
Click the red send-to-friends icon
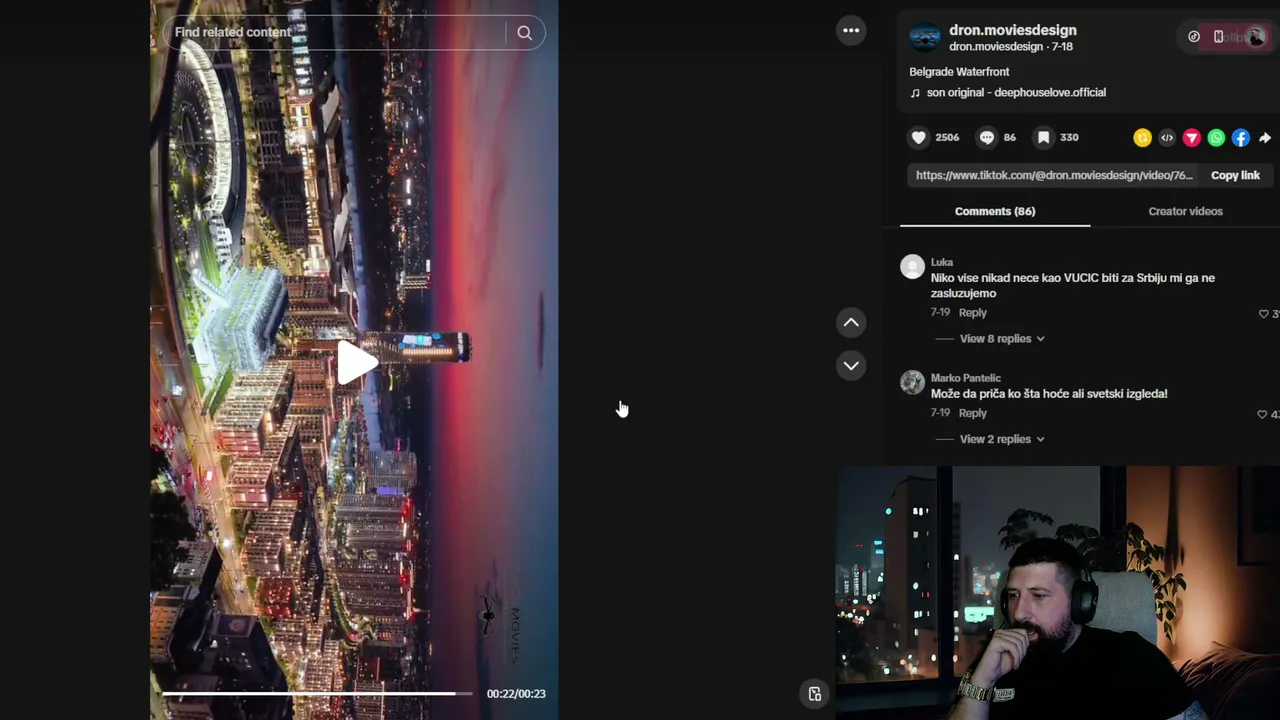pyautogui.click(x=1192, y=138)
